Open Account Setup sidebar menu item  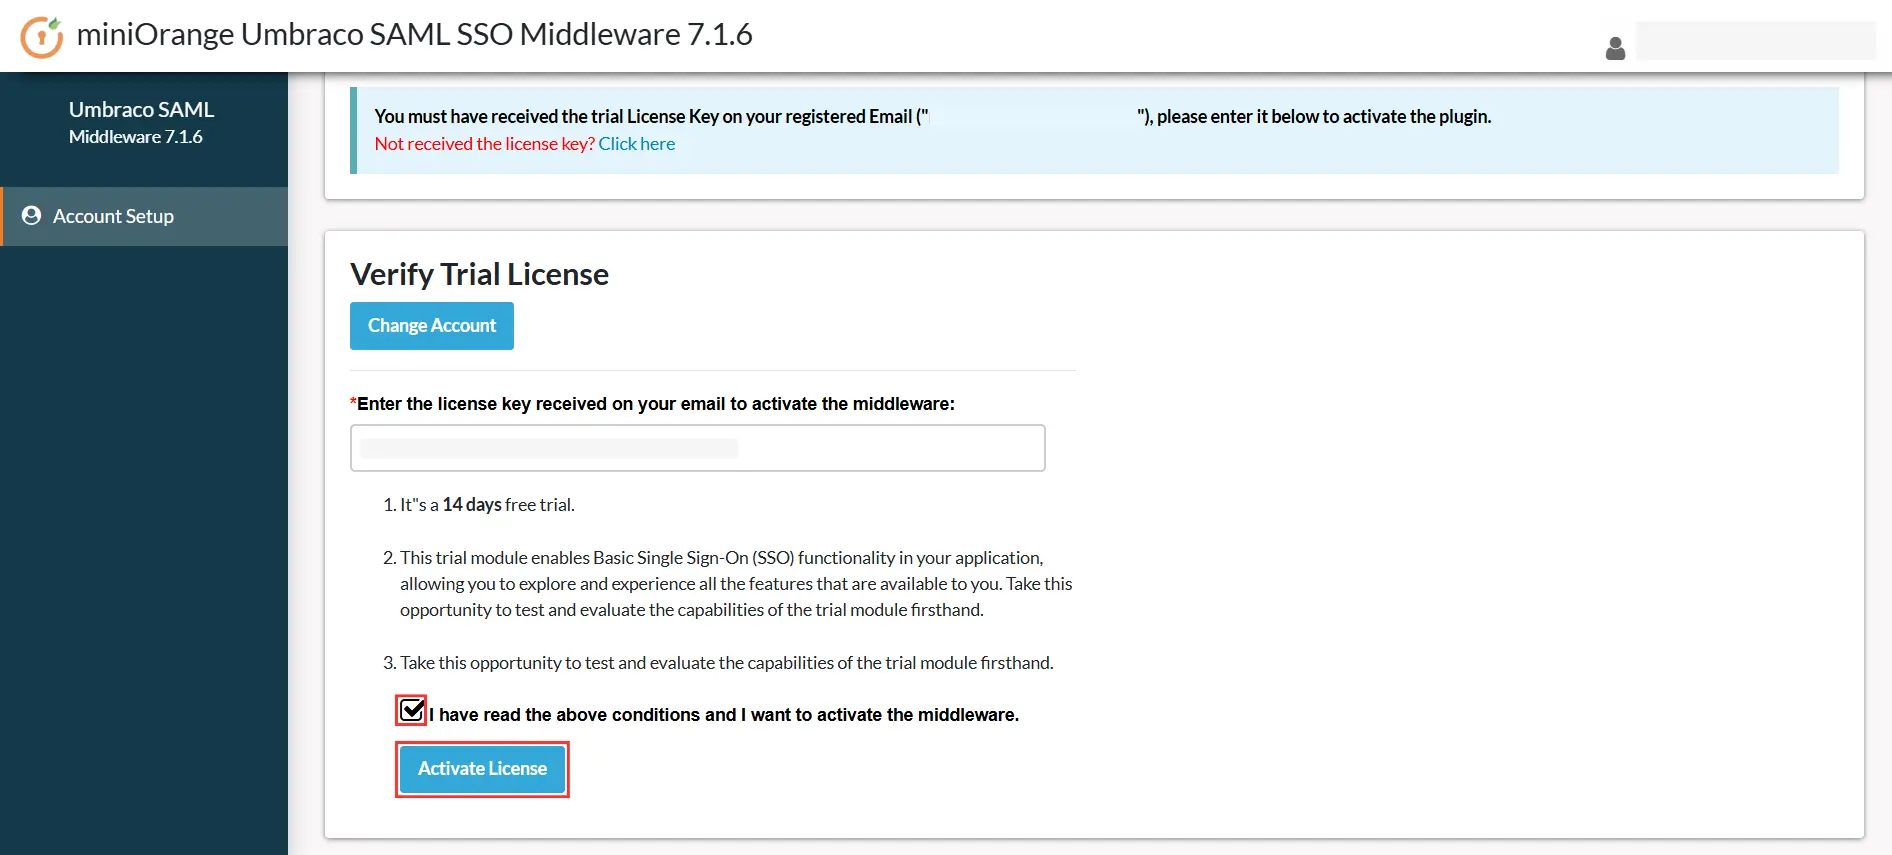(x=144, y=216)
